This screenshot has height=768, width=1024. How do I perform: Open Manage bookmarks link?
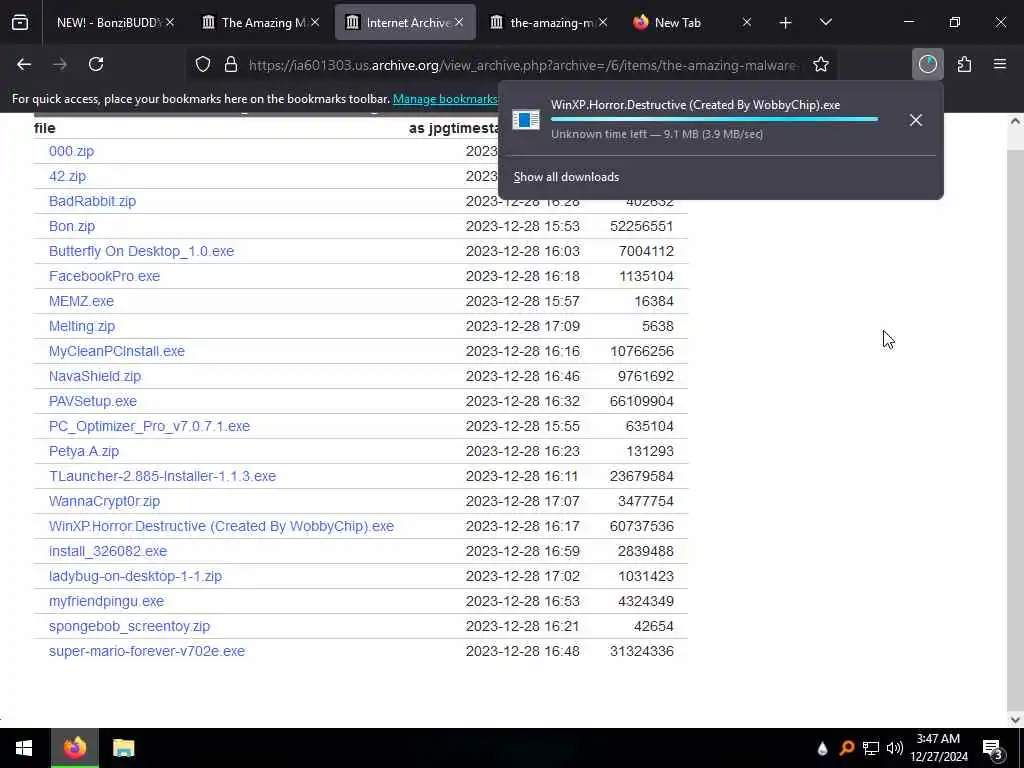pyautogui.click(x=445, y=99)
